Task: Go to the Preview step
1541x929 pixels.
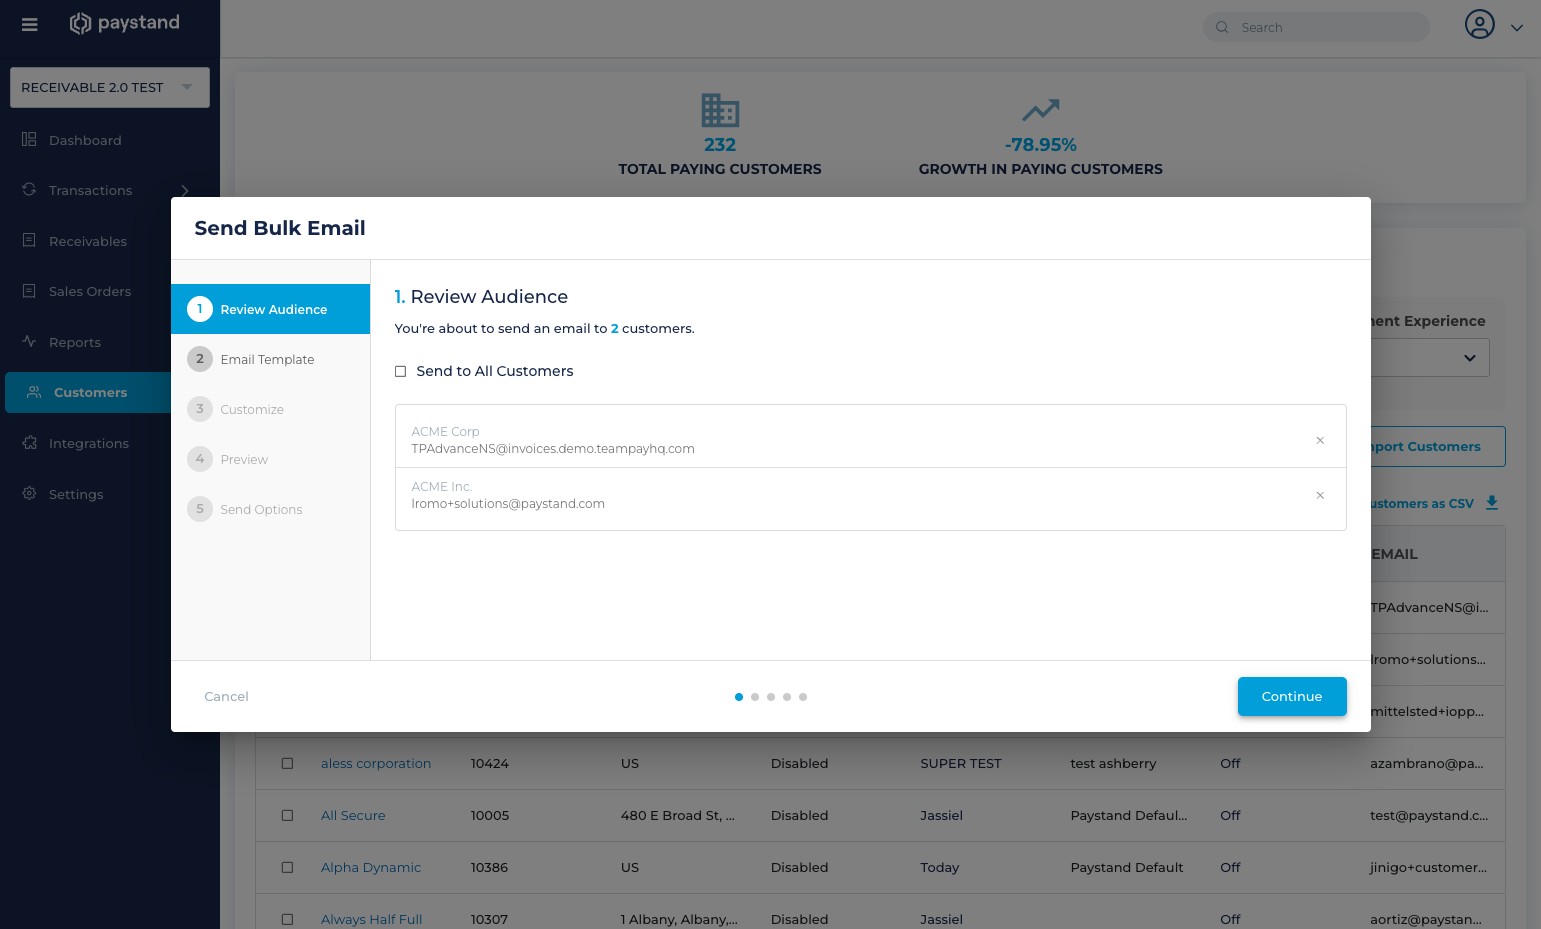Action: (270, 459)
